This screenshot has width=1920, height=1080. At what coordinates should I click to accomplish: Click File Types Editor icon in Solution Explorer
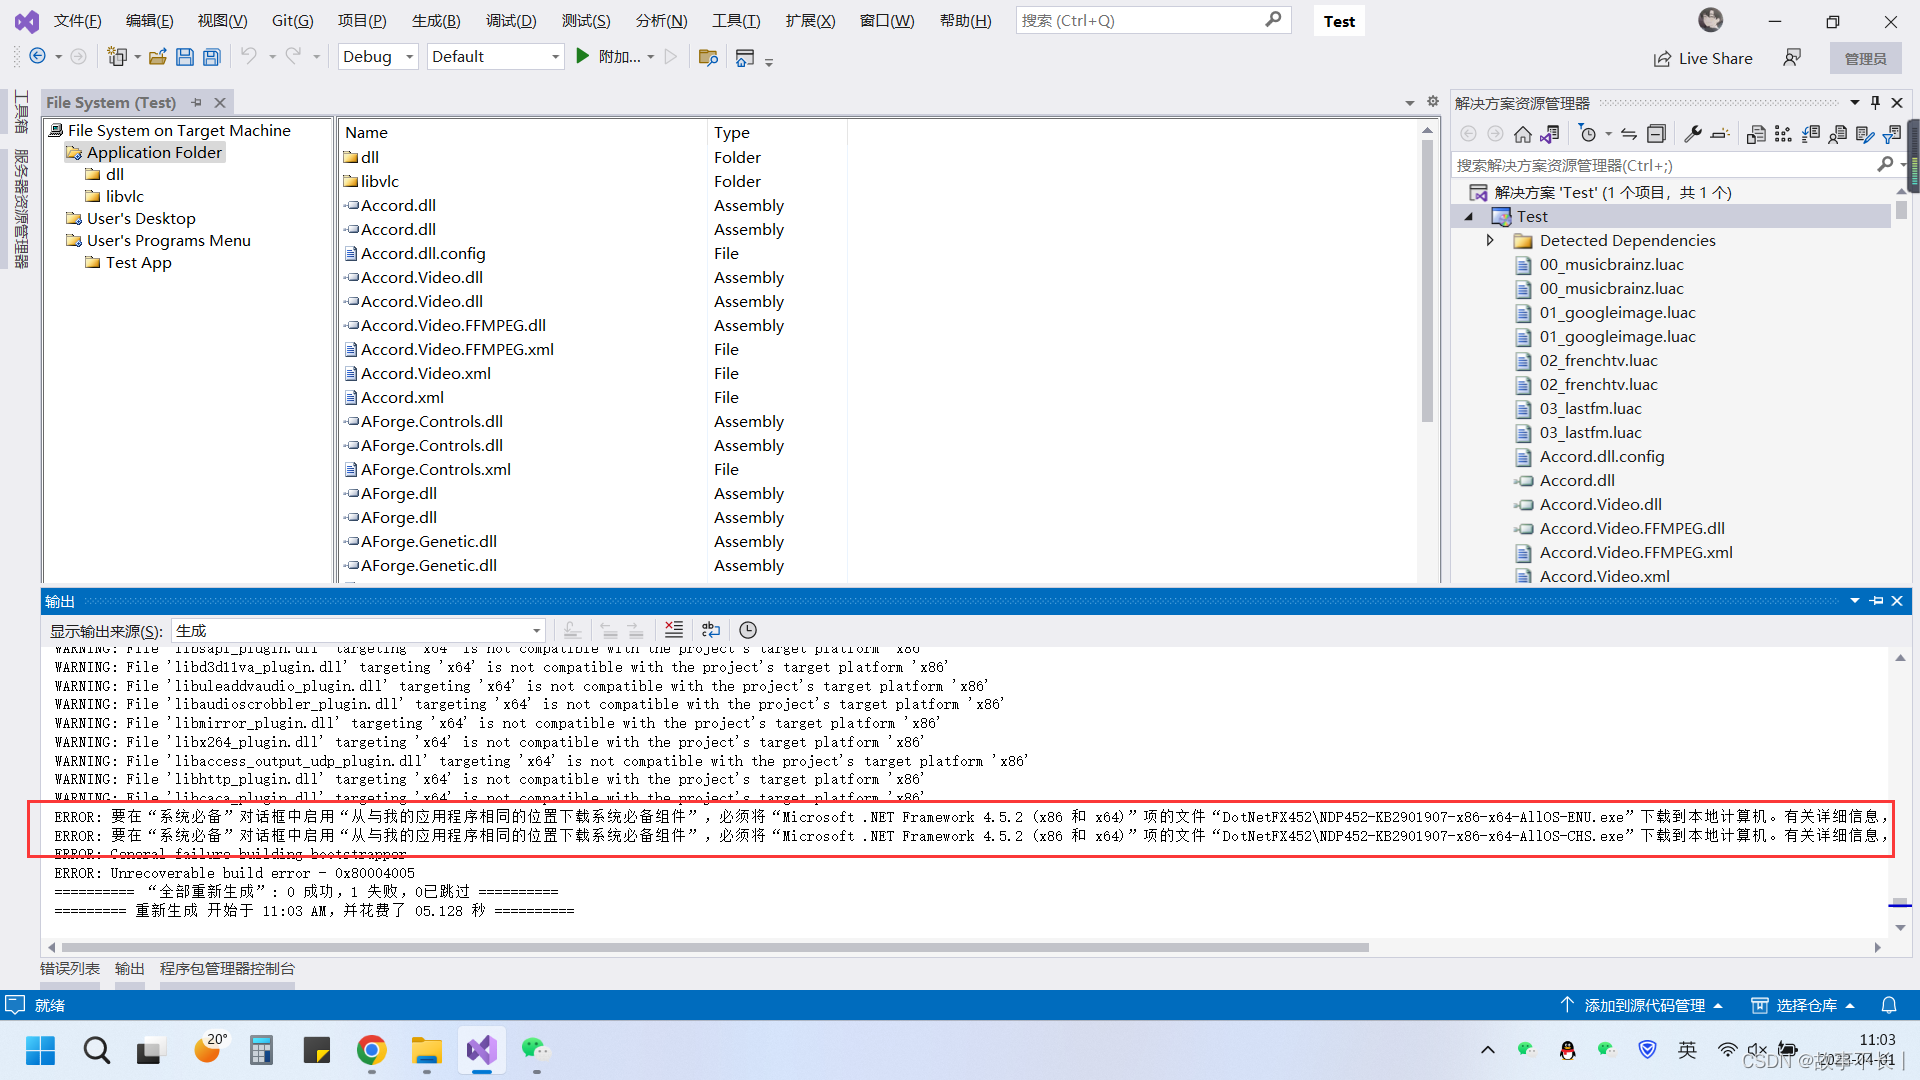1811,134
